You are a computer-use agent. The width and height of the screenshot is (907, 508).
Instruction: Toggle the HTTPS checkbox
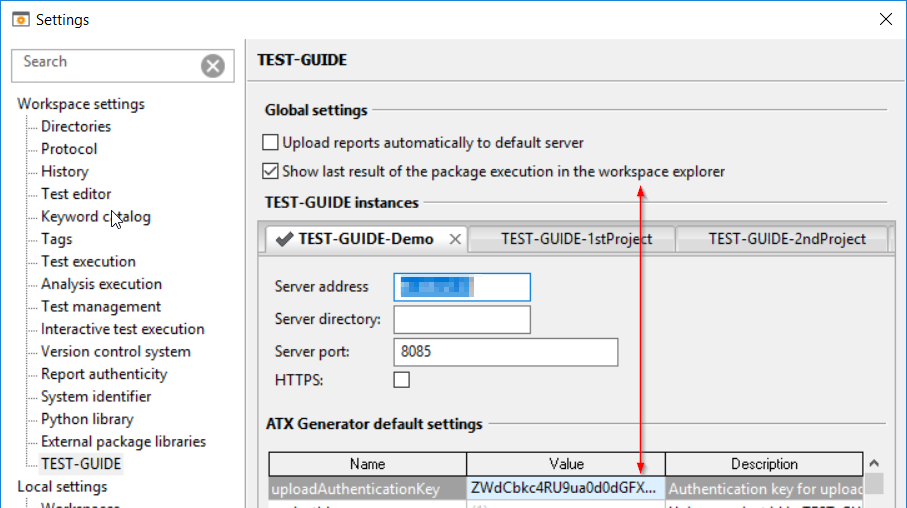[x=401, y=380]
